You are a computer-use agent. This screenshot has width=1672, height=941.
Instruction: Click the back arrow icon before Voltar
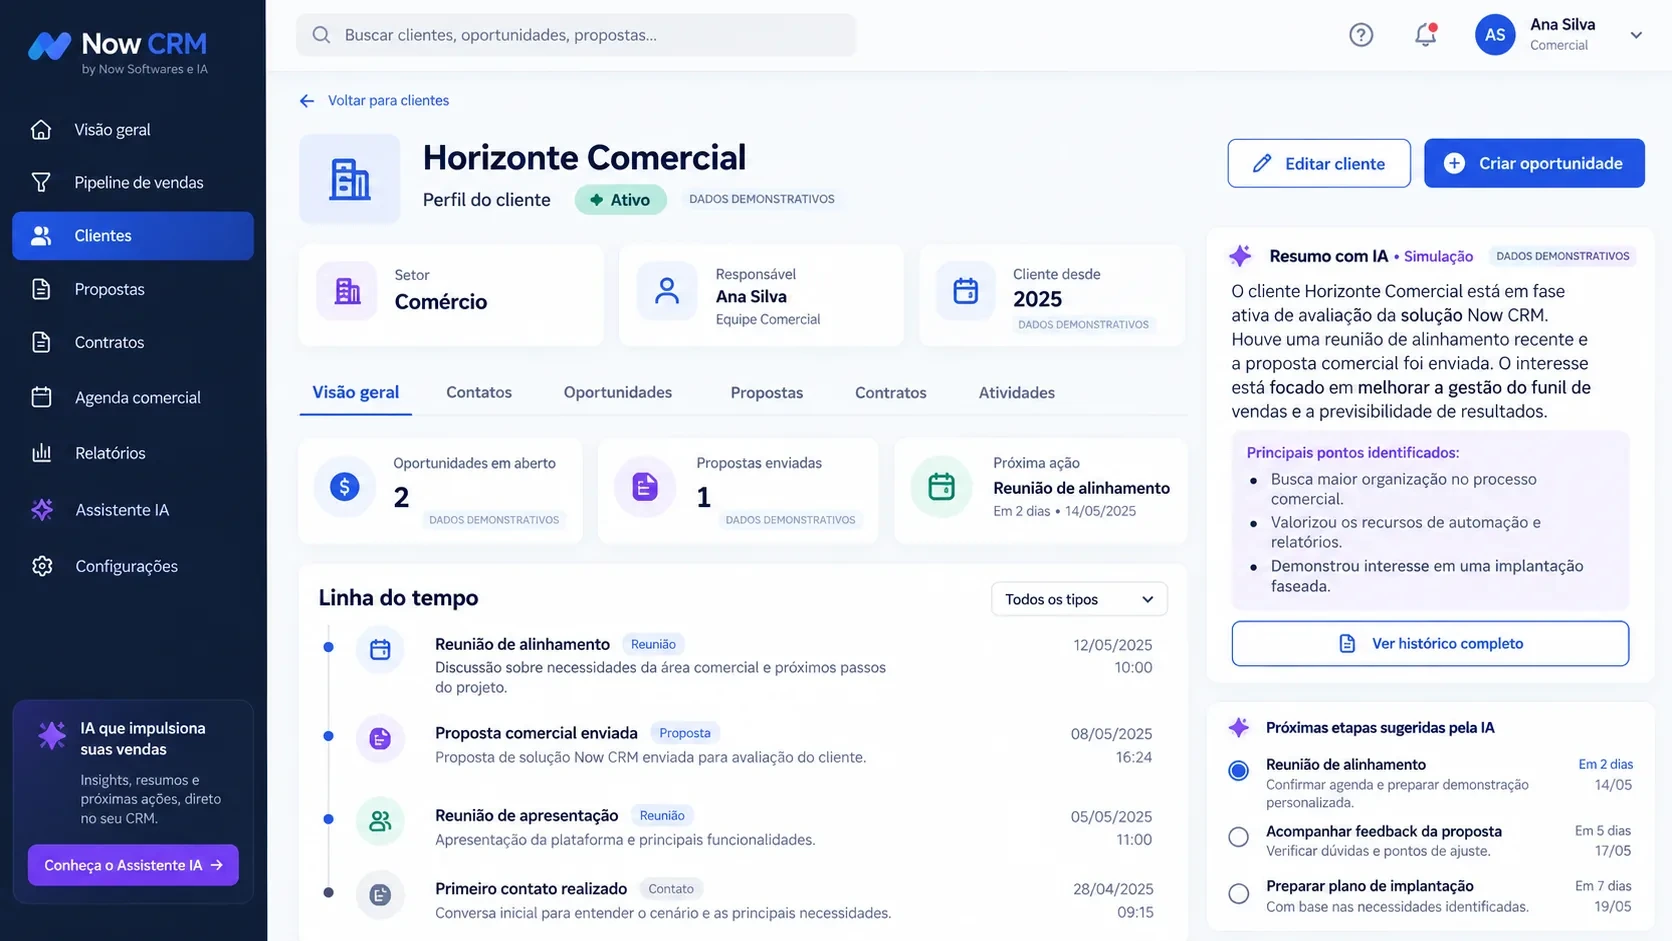pos(307,101)
